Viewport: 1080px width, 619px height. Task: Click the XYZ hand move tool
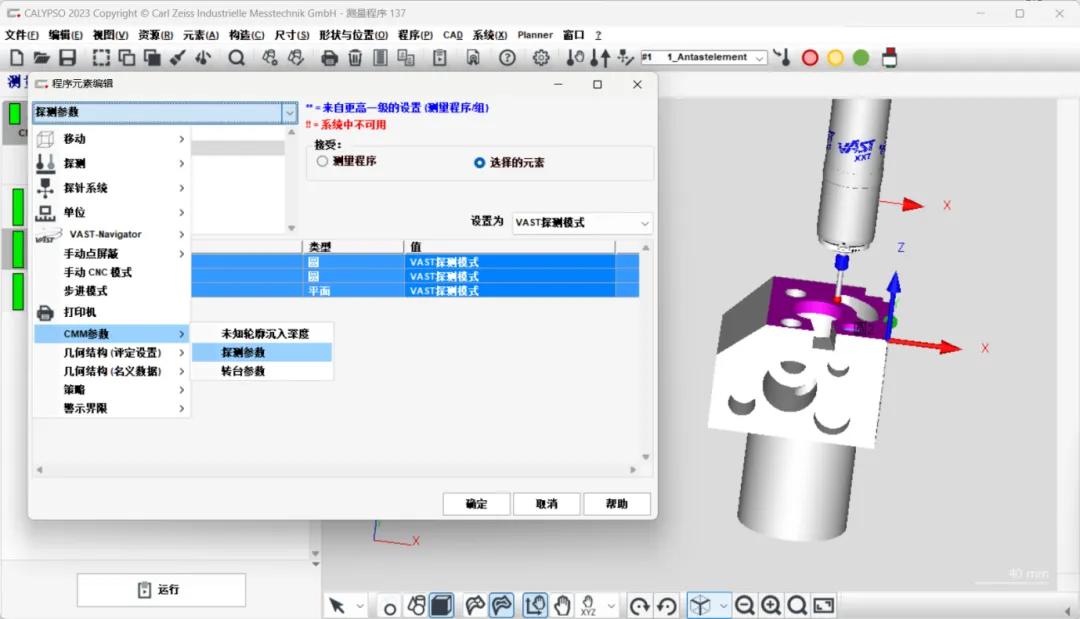pos(588,606)
